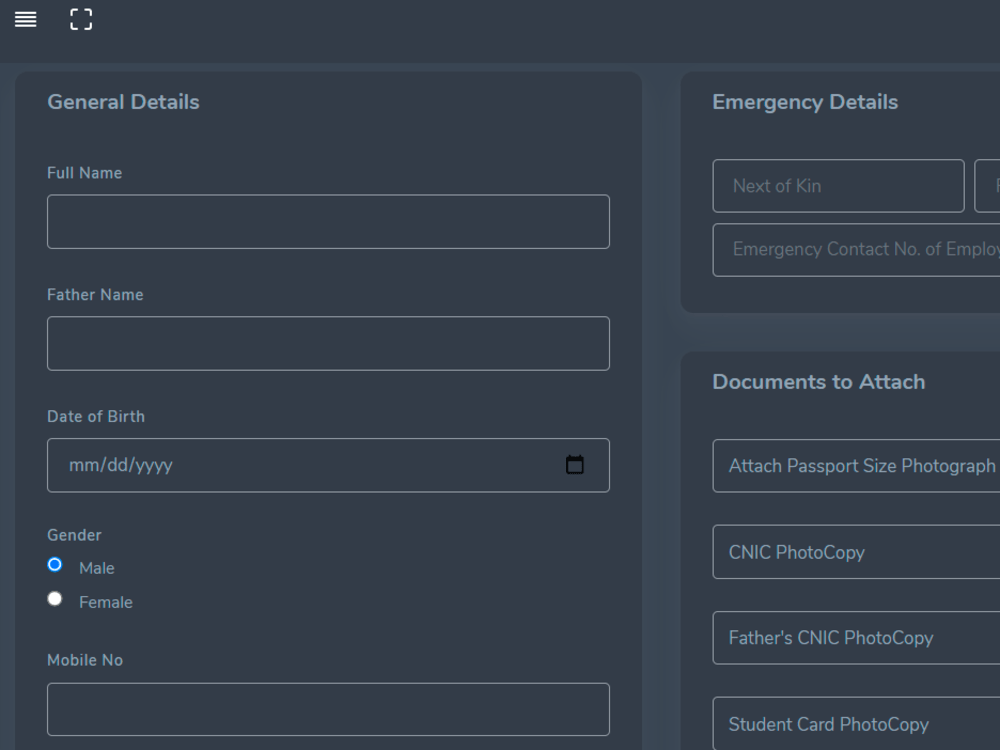Click the Full Name input field

[328, 221]
